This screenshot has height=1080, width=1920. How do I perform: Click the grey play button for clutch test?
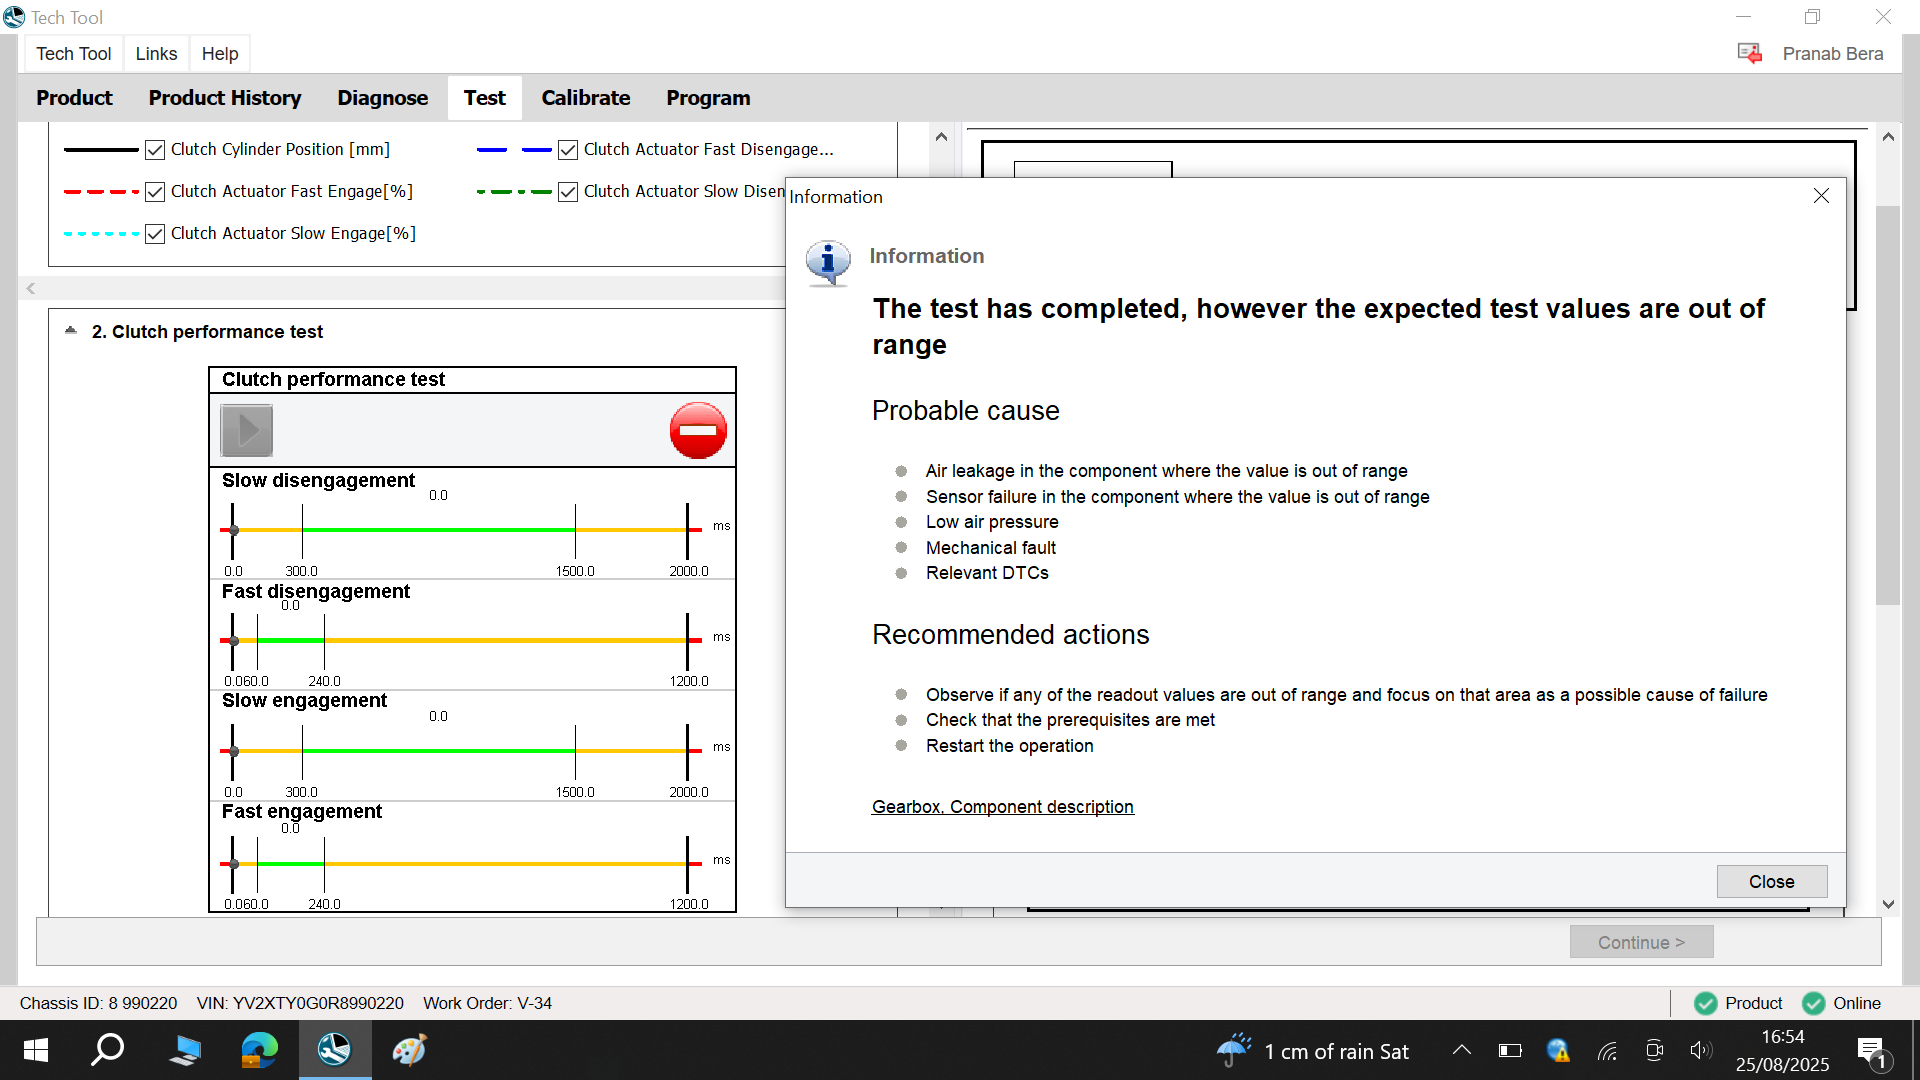pyautogui.click(x=247, y=431)
